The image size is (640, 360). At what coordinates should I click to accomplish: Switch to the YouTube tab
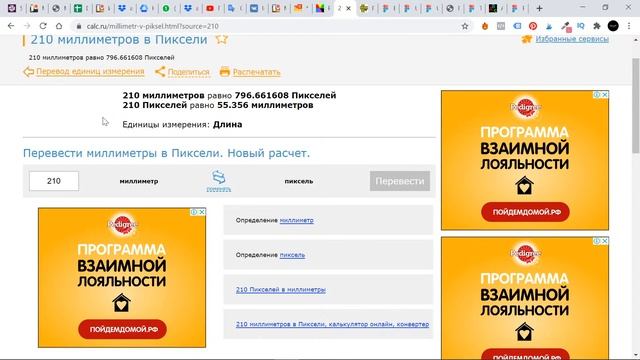(x=210, y=8)
